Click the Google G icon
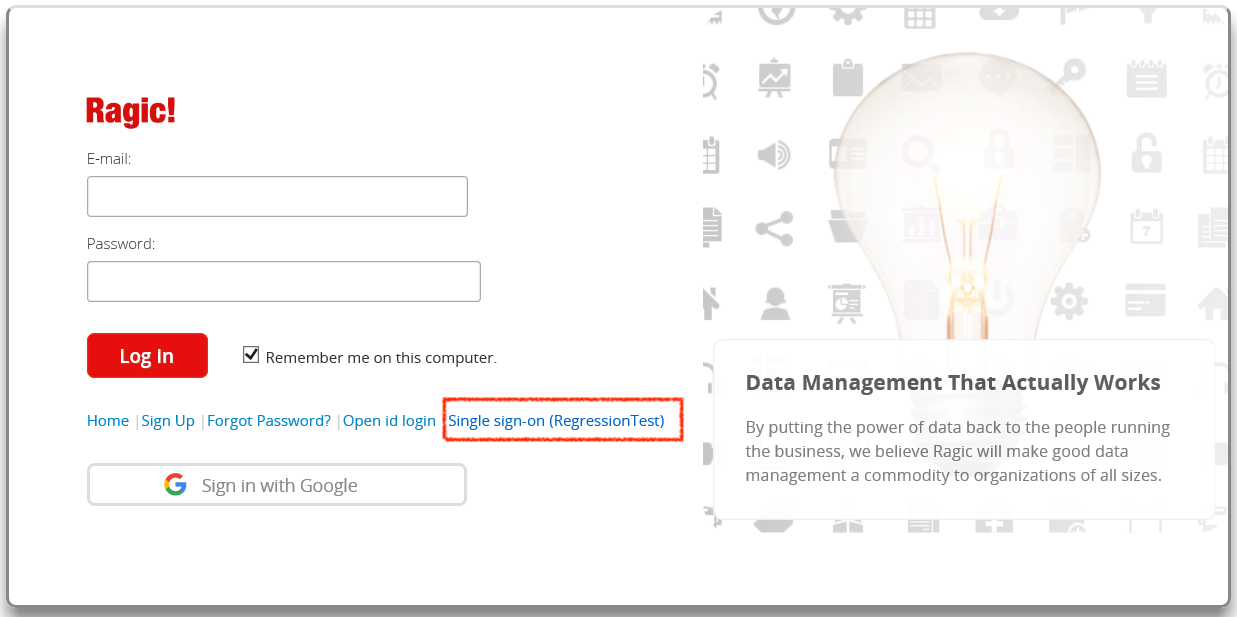The height and width of the screenshot is (617, 1237). 176,485
